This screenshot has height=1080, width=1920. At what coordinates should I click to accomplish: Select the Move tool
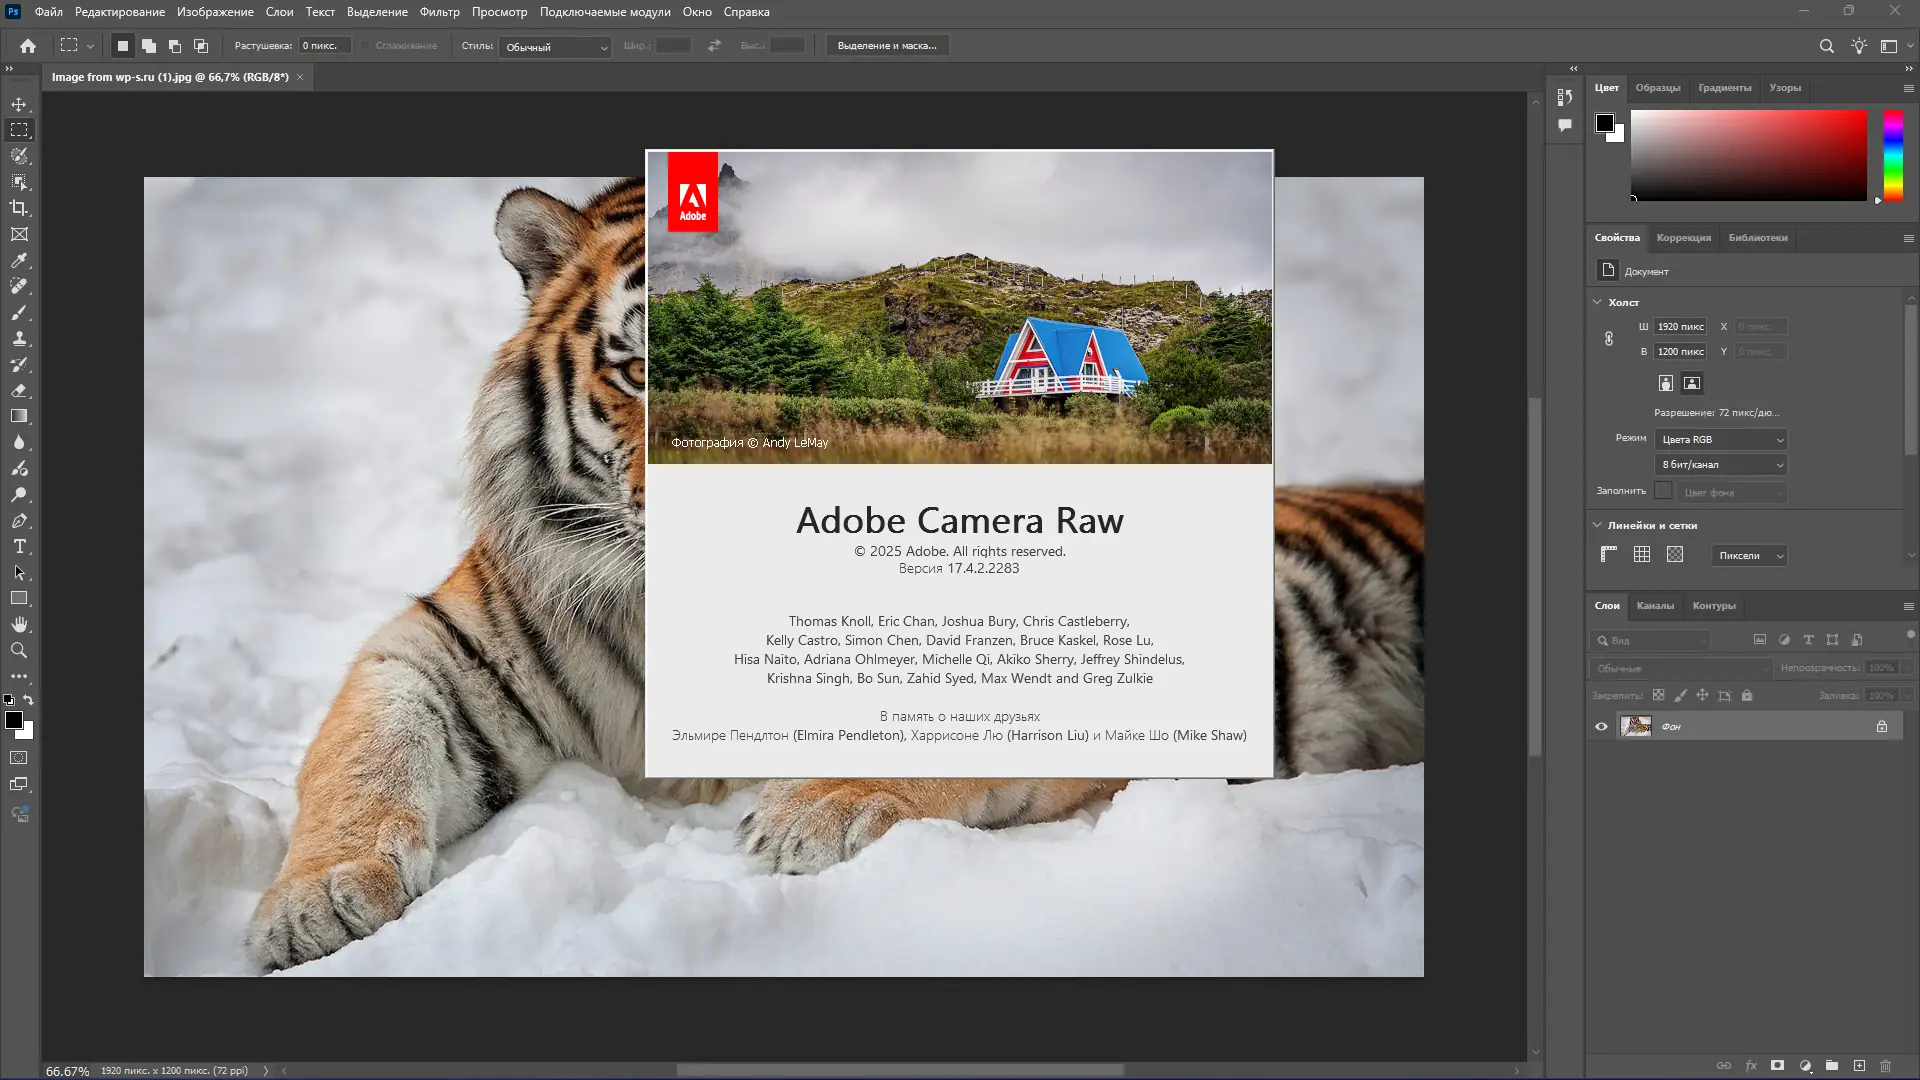pyautogui.click(x=19, y=104)
